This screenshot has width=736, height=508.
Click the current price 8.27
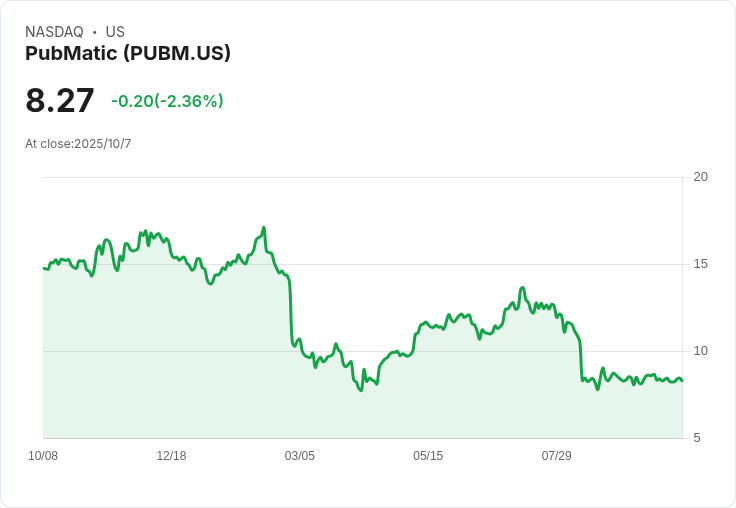60,100
